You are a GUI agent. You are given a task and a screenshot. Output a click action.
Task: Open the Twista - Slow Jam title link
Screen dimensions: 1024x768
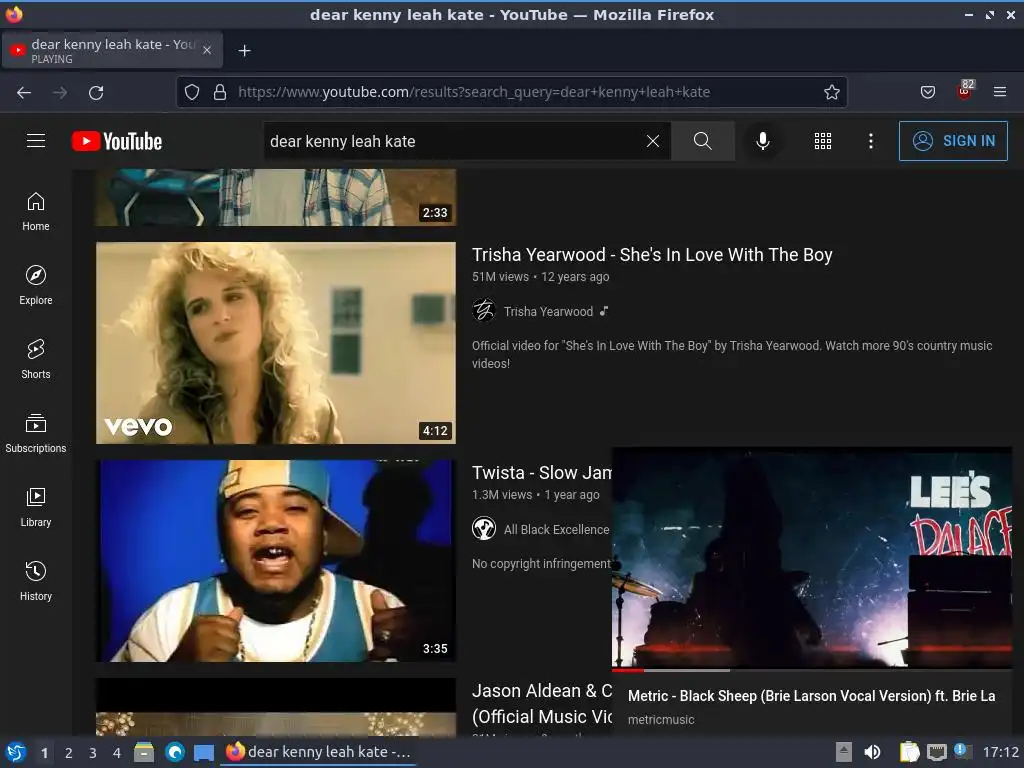[x=541, y=472]
